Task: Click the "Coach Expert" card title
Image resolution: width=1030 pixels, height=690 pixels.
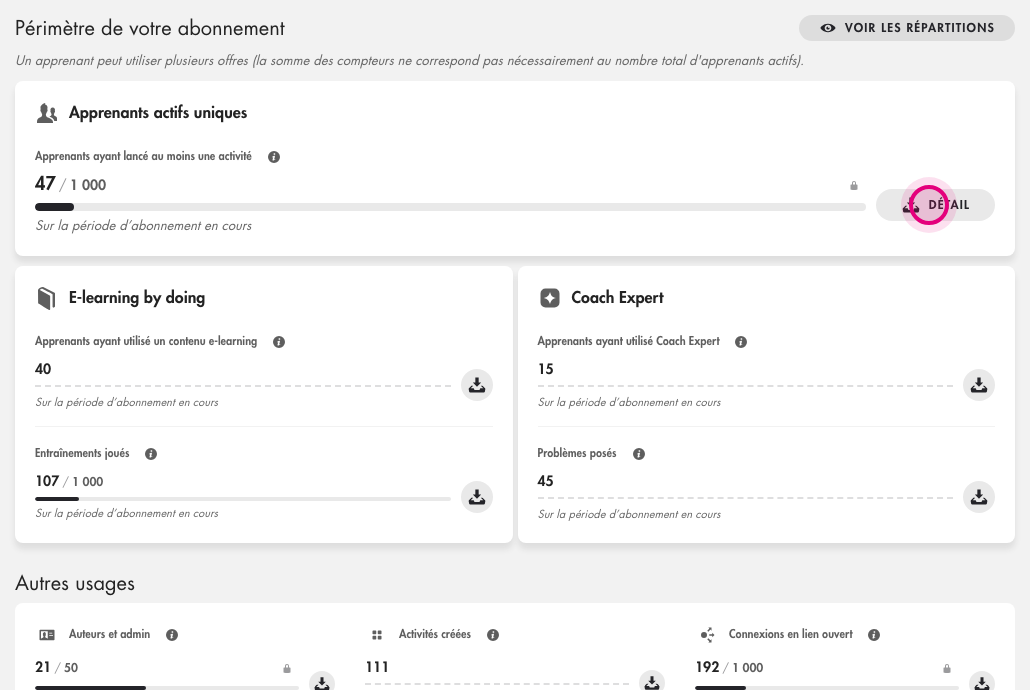Action: [617, 298]
